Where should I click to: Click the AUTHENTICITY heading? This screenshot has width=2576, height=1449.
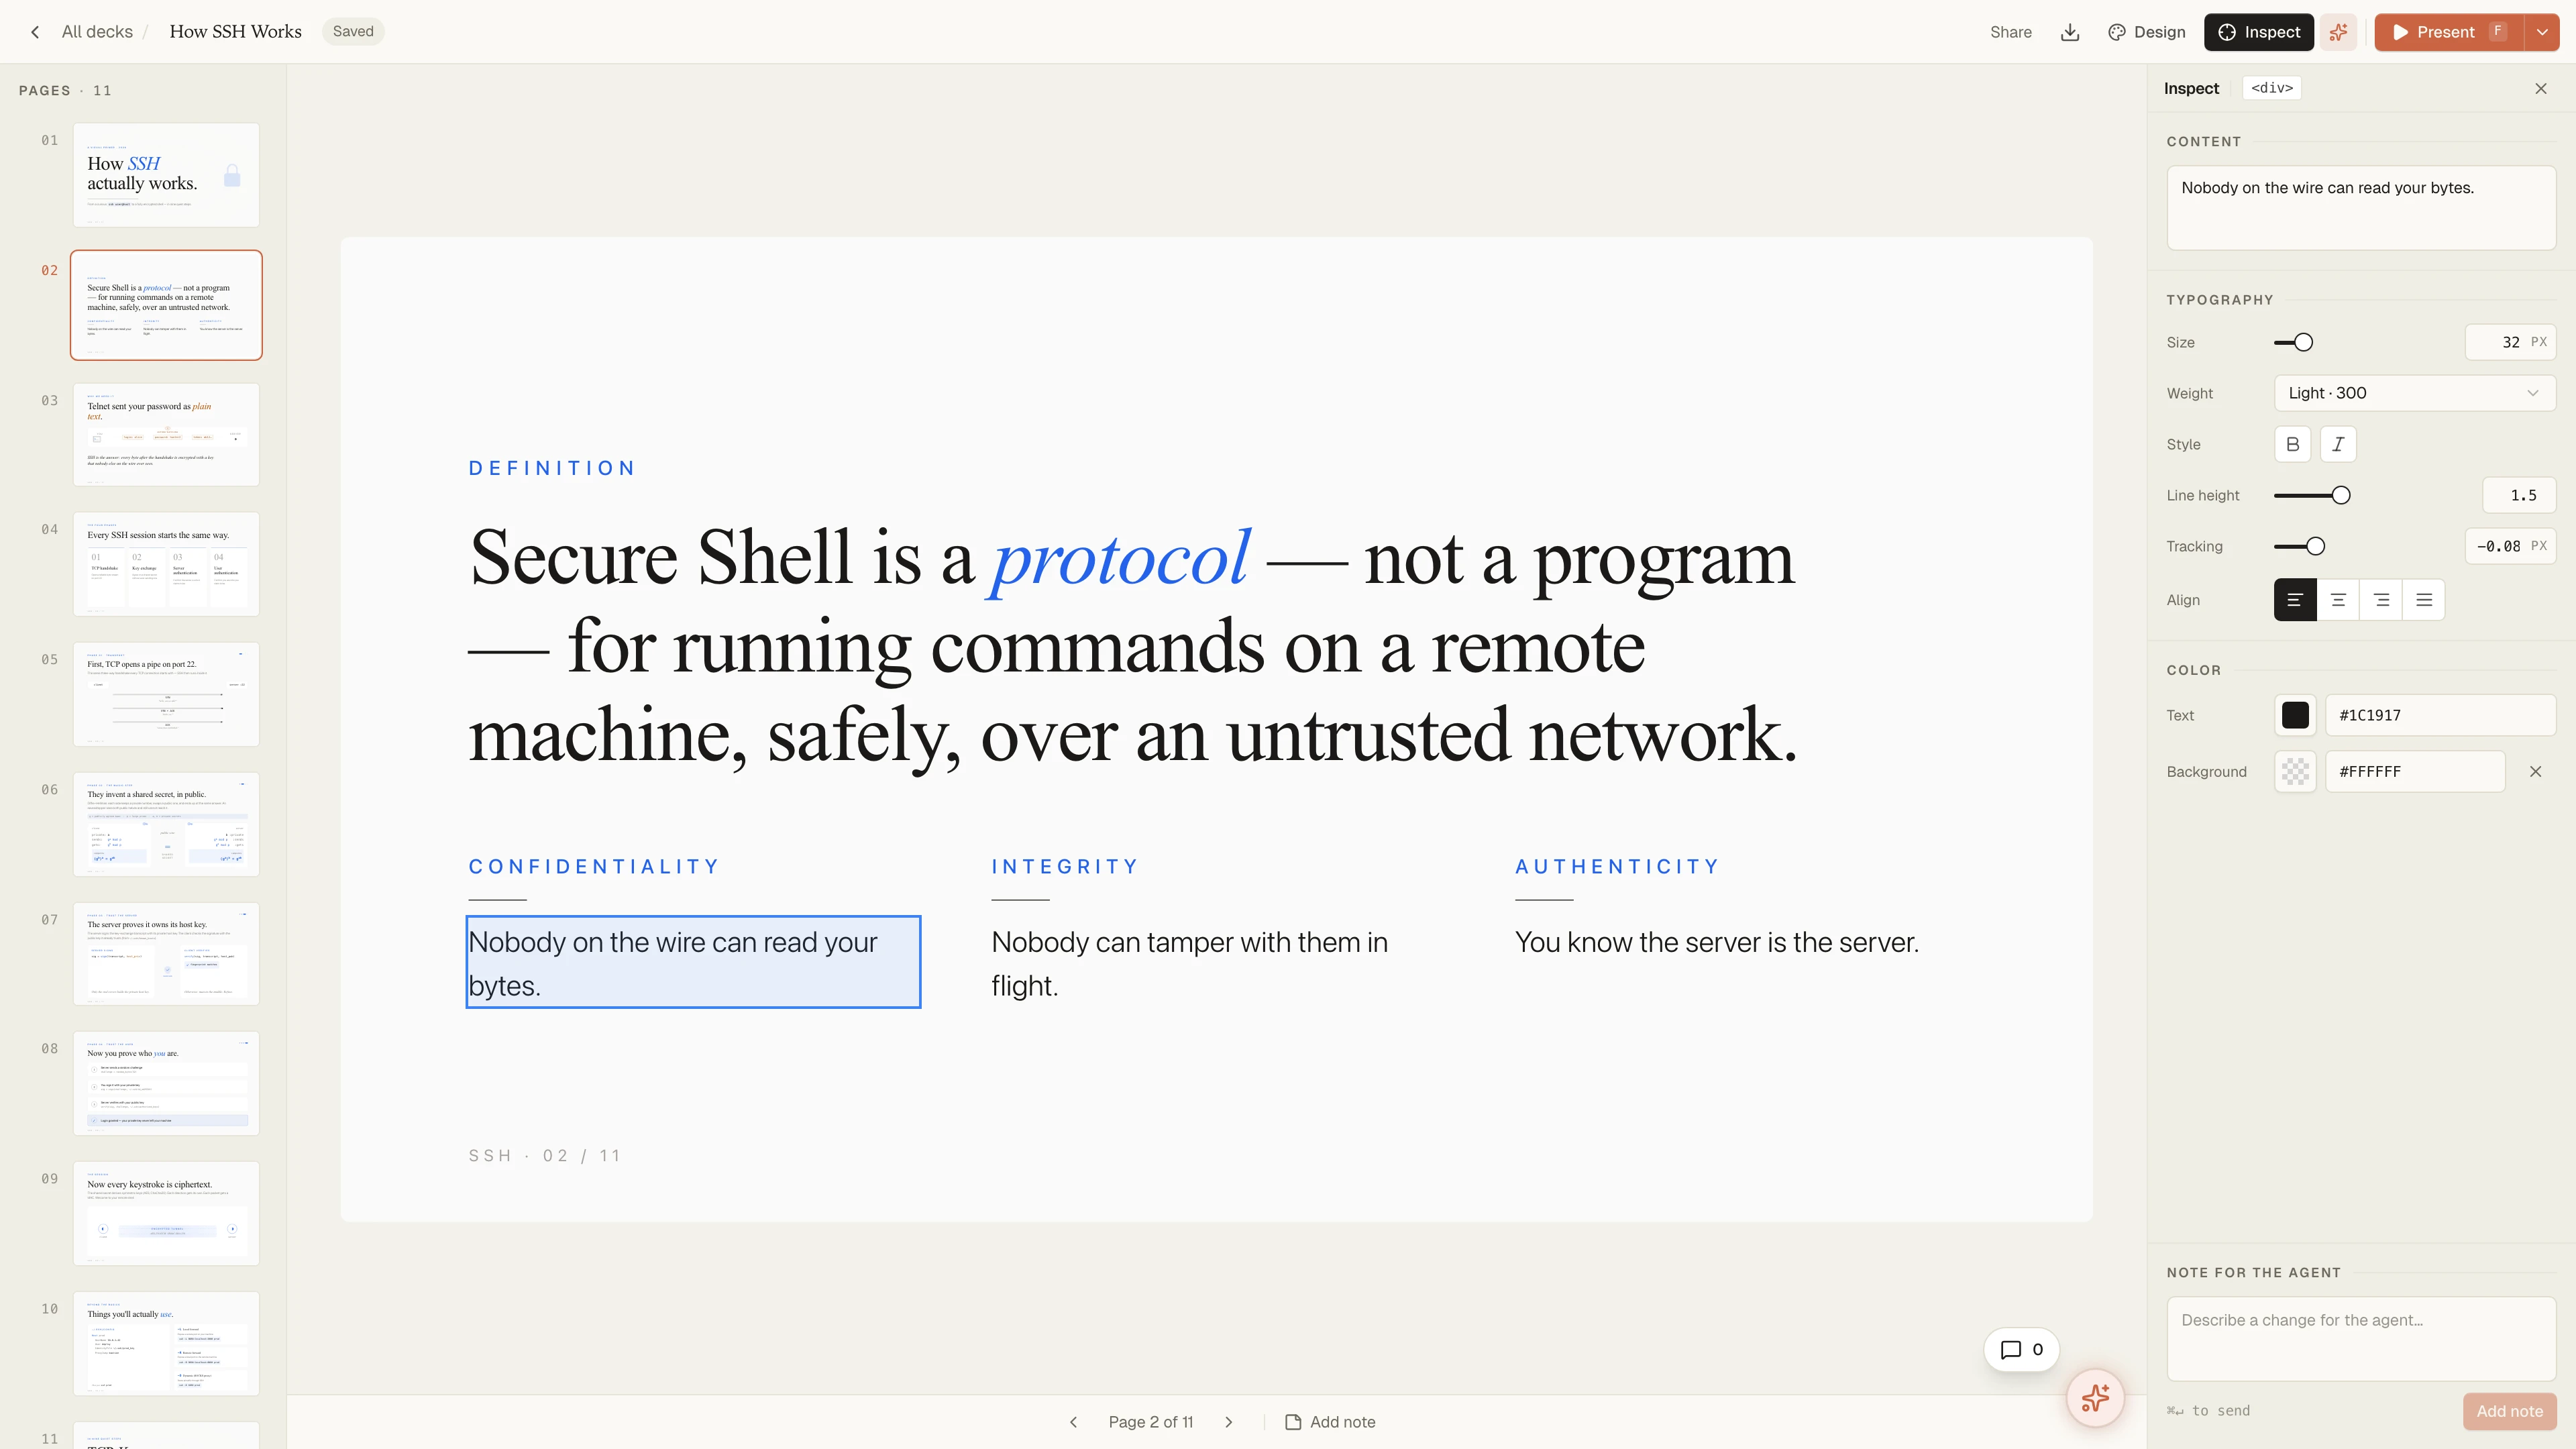tap(1617, 867)
